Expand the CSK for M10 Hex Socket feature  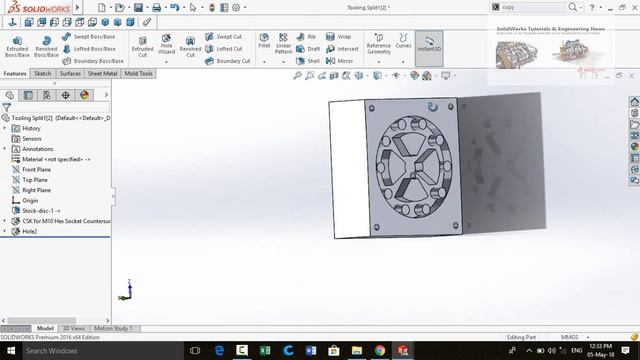4,221
